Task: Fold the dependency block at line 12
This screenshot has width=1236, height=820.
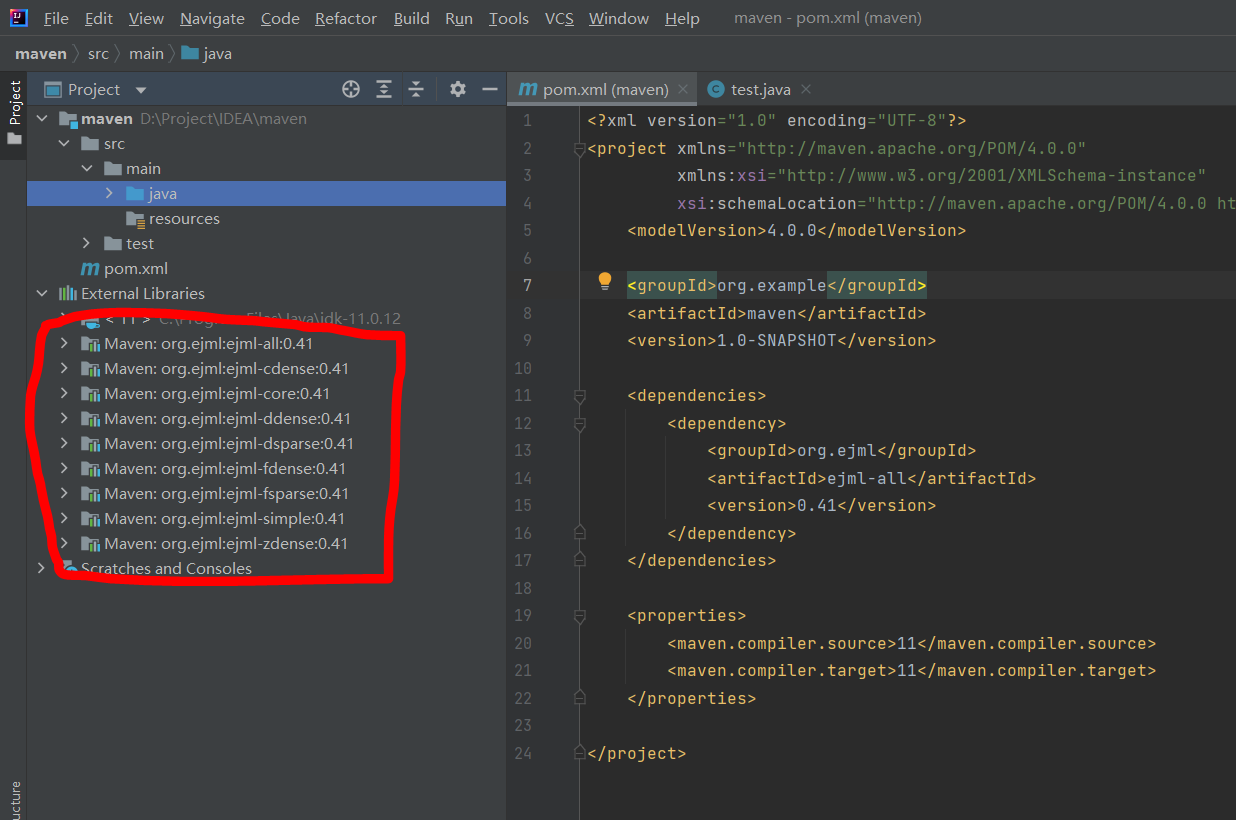Action: (x=579, y=424)
